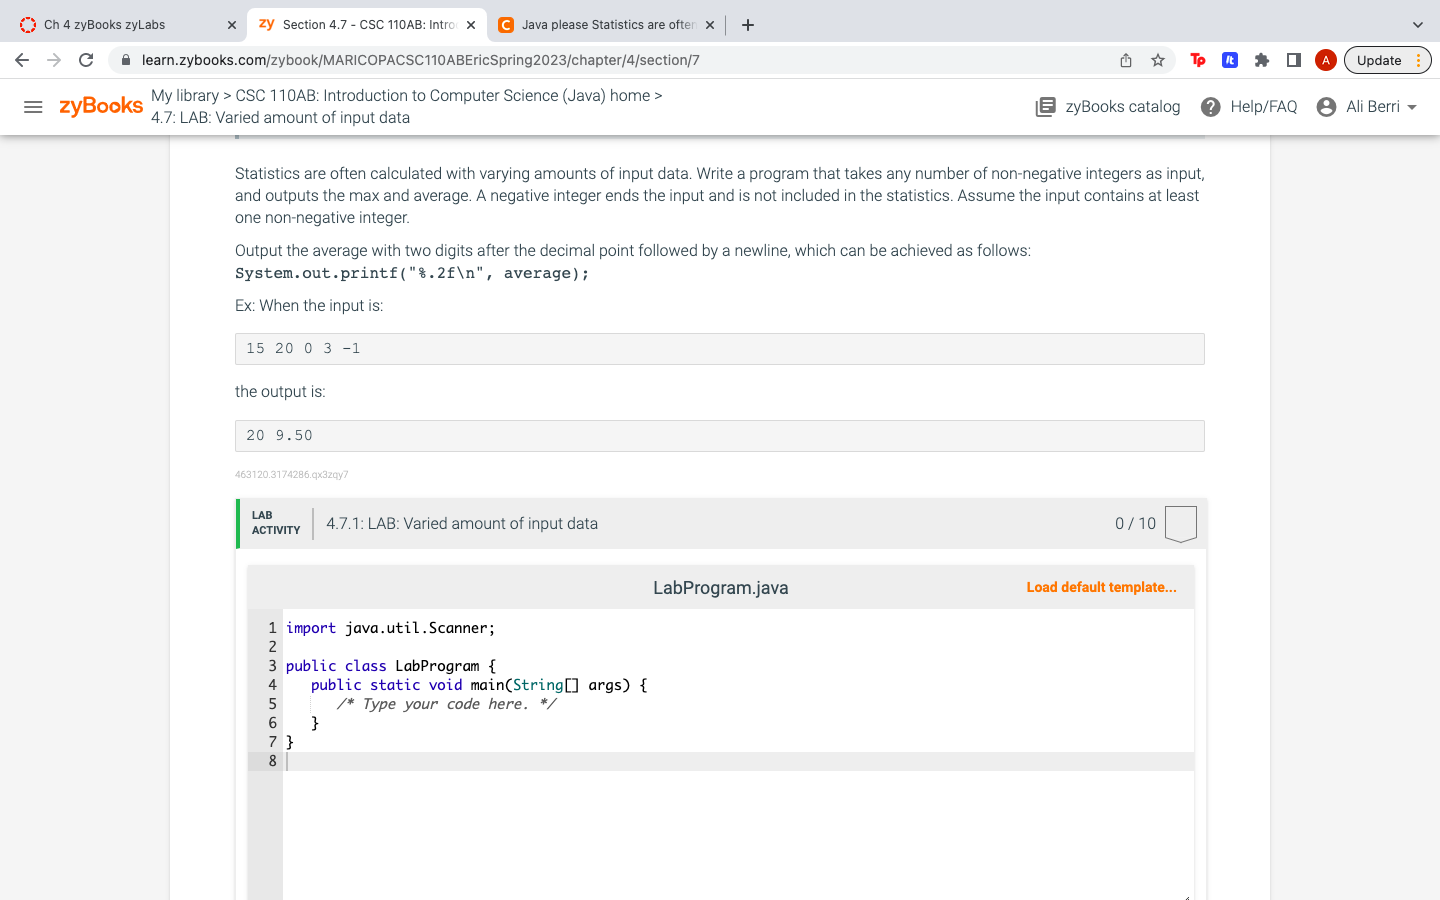1440x900 pixels.
Task: Click Load default template link
Action: (x=1101, y=587)
